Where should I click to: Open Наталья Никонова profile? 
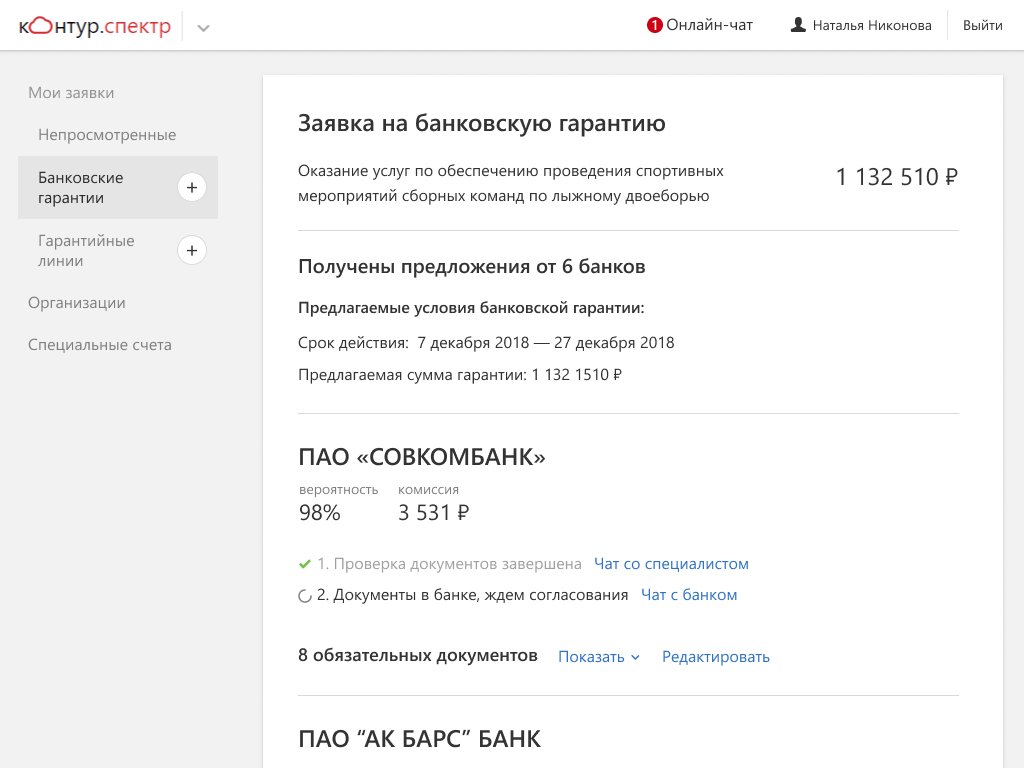[x=871, y=25]
